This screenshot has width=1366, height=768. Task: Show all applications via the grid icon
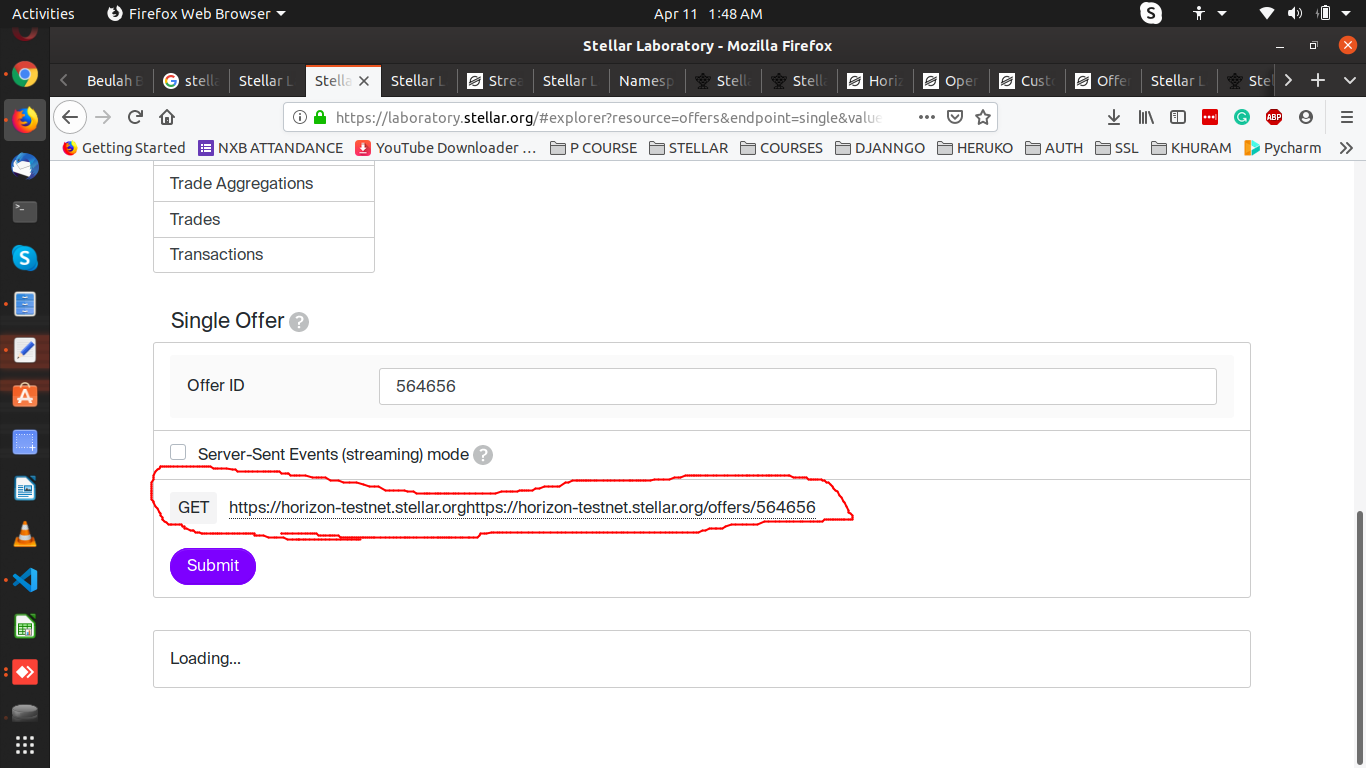point(24,744)
